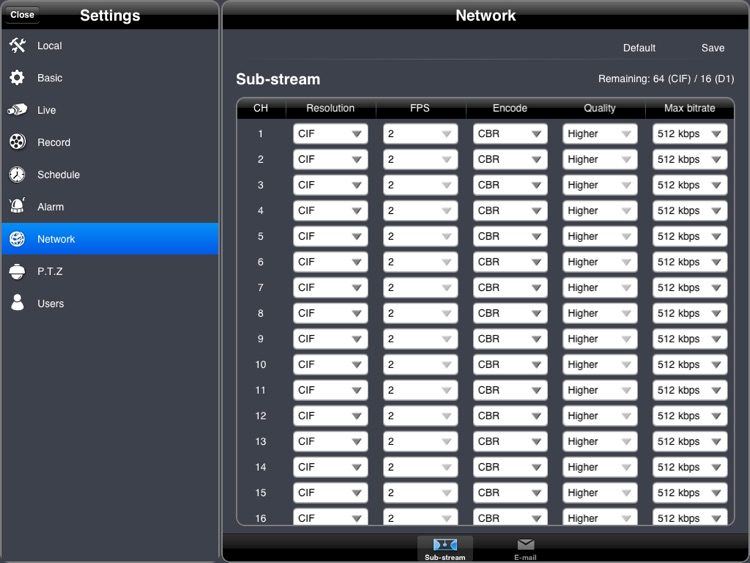Select the Alarm siren icon
The image size is (750, 563).
(17, 206)
